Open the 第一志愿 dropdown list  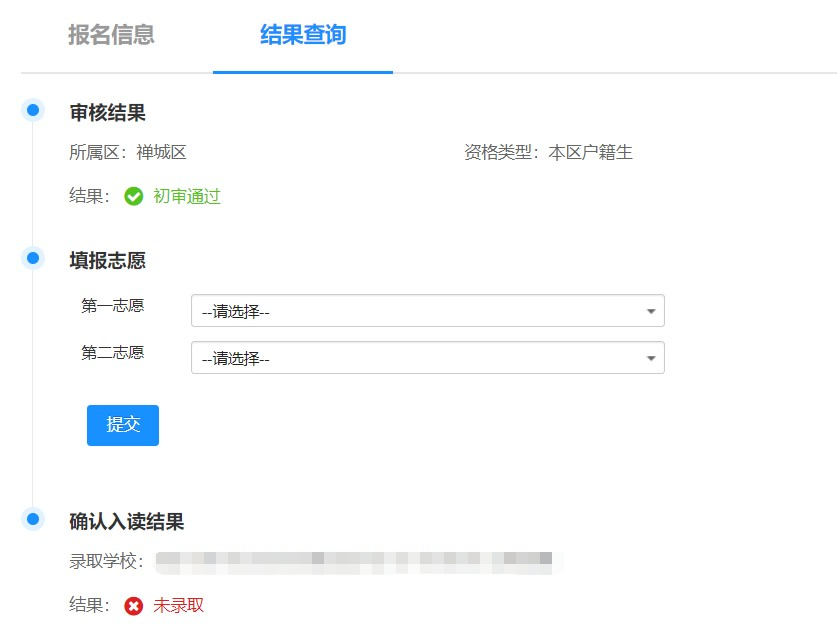tap(427, 311)
